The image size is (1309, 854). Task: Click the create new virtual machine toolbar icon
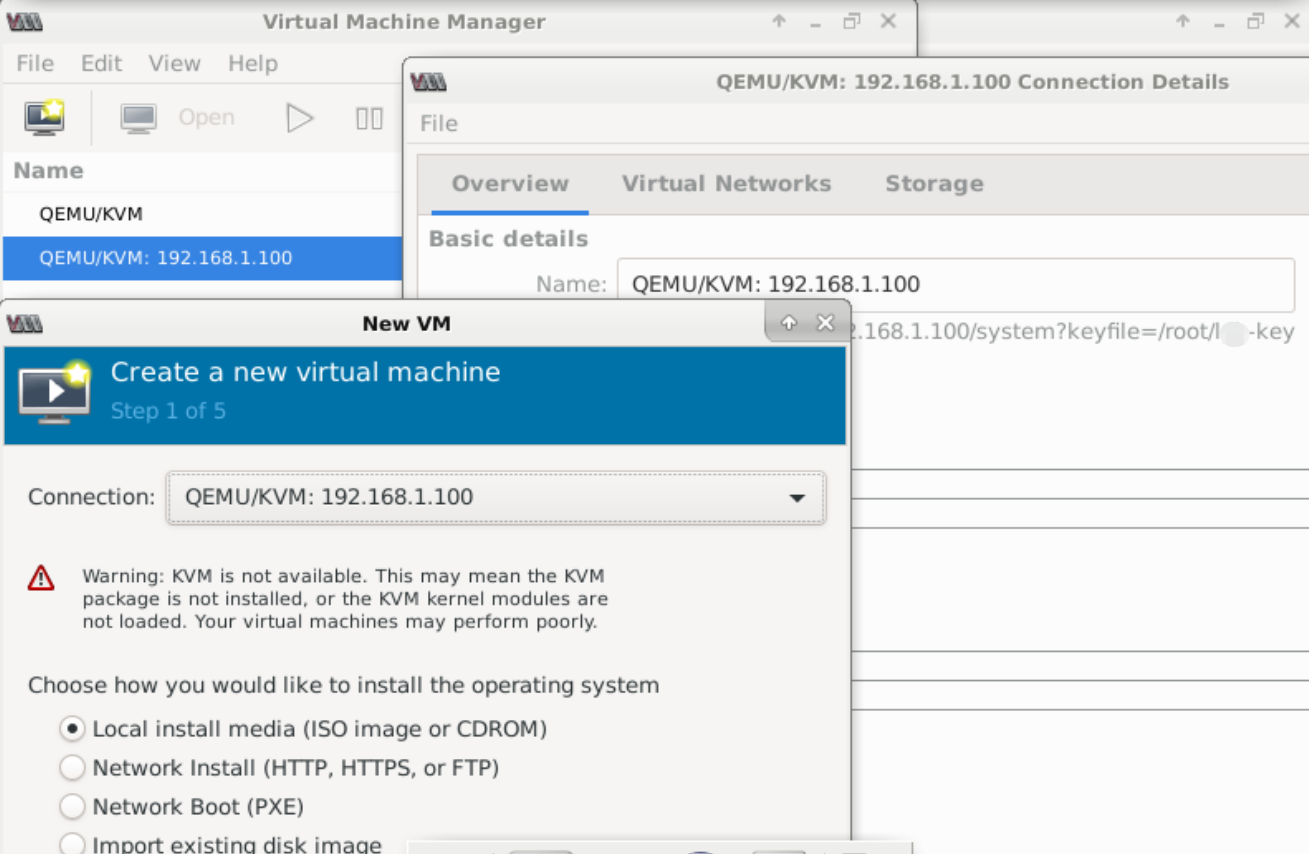pyautogui.click(x=45, y=118)
